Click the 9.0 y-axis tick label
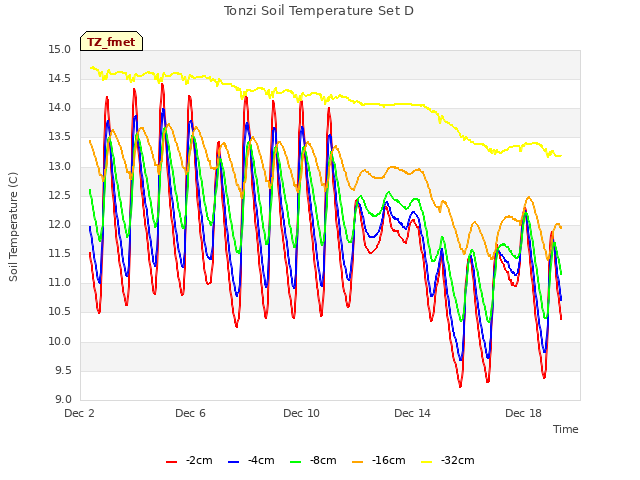This screenshot has width=640, height=480. click(x=63, y=399)
